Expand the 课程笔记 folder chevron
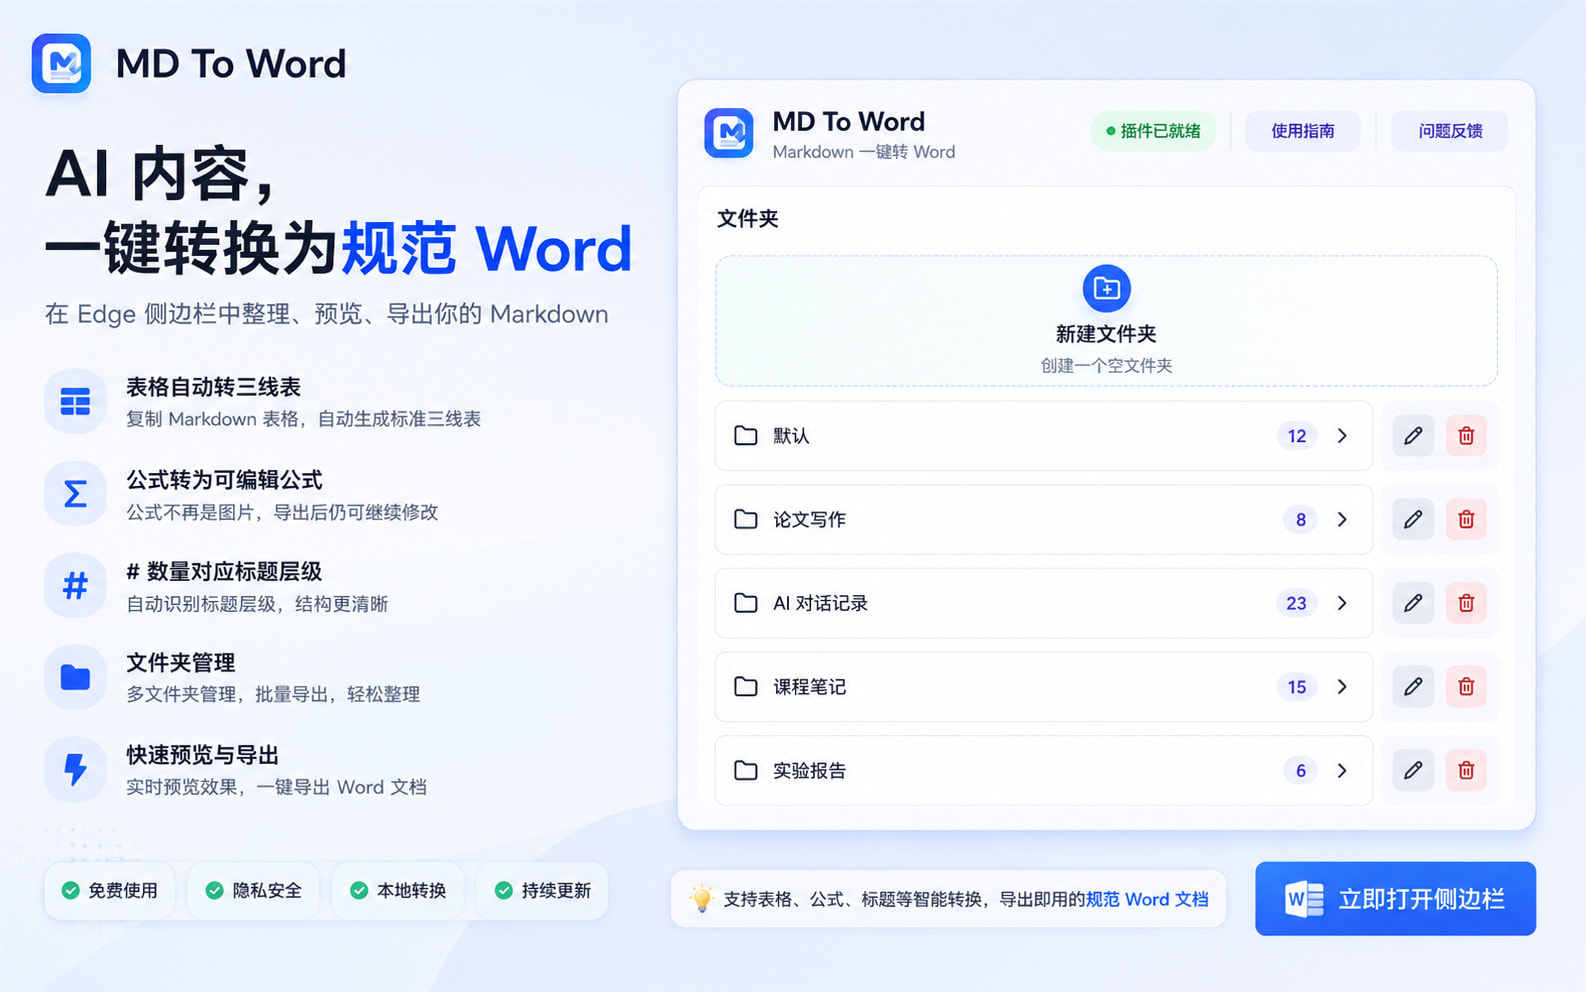Viewport: 1586px width, 992px height. coord(1342,687)
